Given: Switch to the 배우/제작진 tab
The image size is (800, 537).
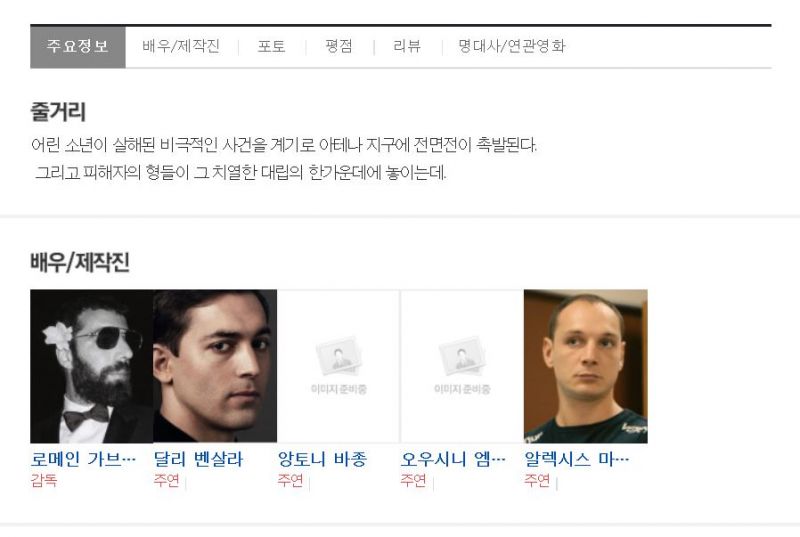Looking at the screenshot, I should [181, 46].
